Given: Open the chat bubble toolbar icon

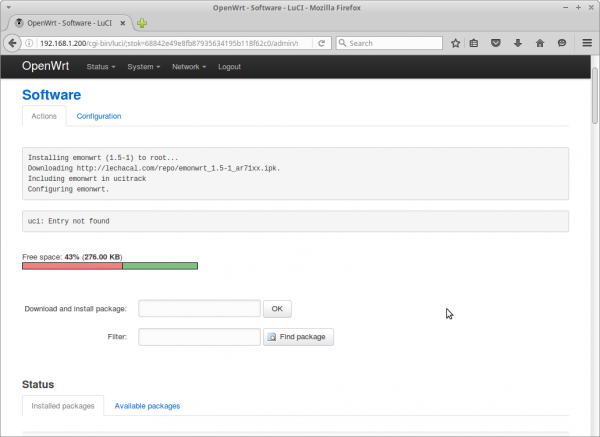Looking at the screenshot, I should pyautogui.click(x=562, y=43).
